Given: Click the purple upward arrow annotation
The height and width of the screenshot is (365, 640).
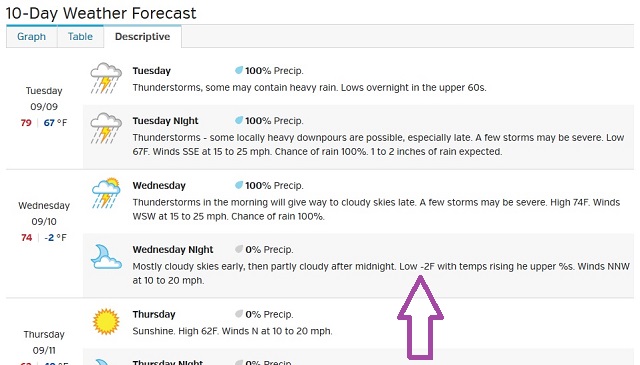Looking at the screenshot, I should pos(420,318).
